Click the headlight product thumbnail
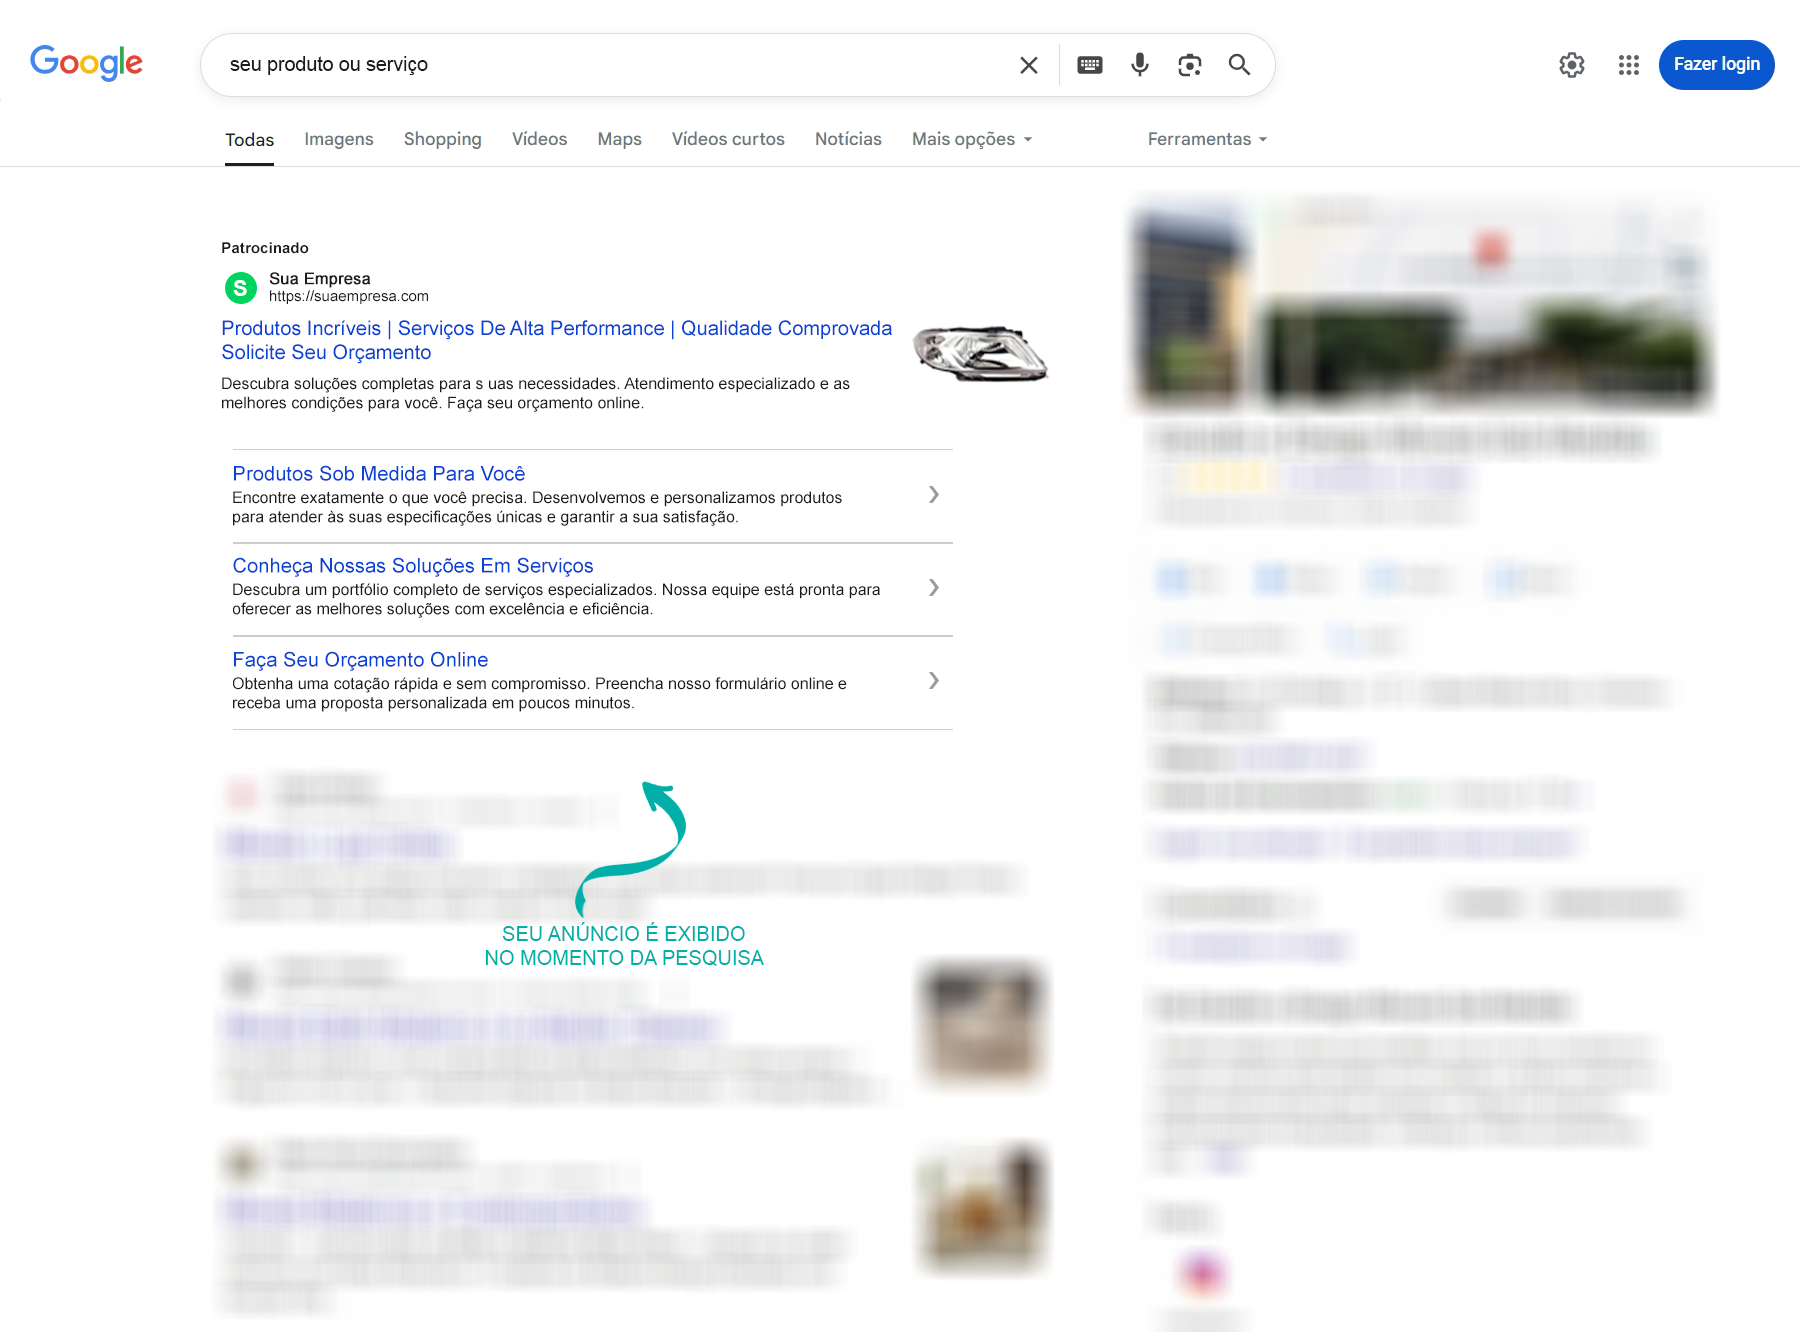 pos(979,353)
